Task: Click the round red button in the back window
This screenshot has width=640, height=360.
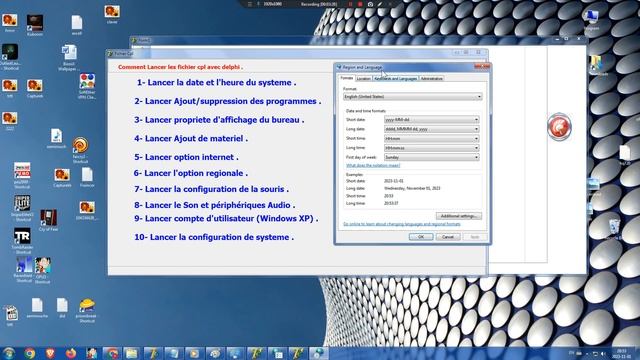Action: coord(559,127)
